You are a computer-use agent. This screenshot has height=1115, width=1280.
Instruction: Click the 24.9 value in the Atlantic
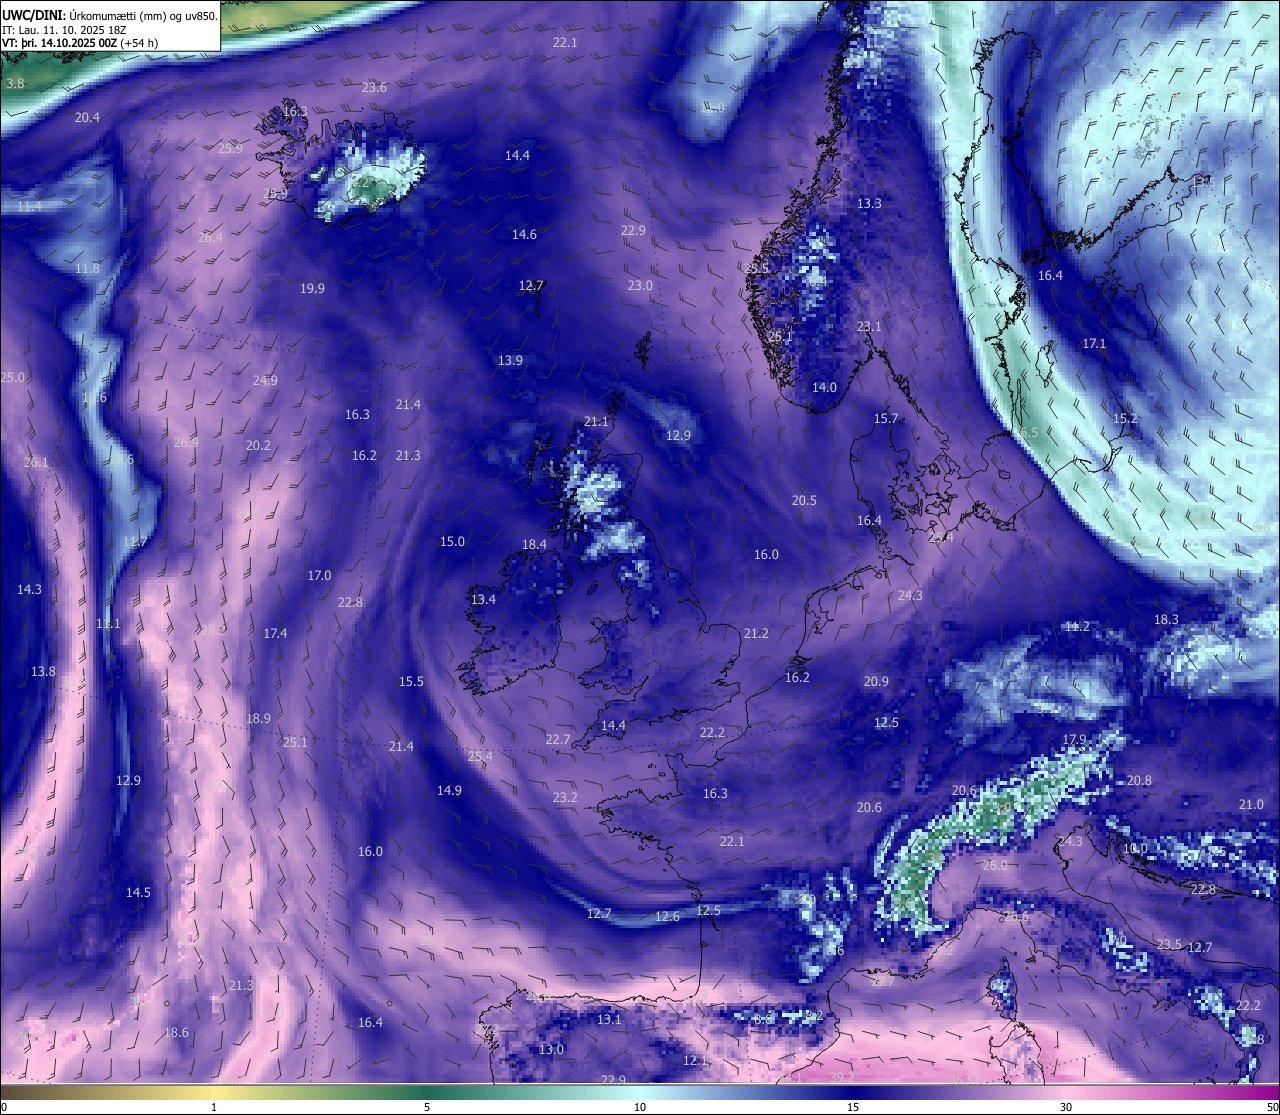click(265, 381)
